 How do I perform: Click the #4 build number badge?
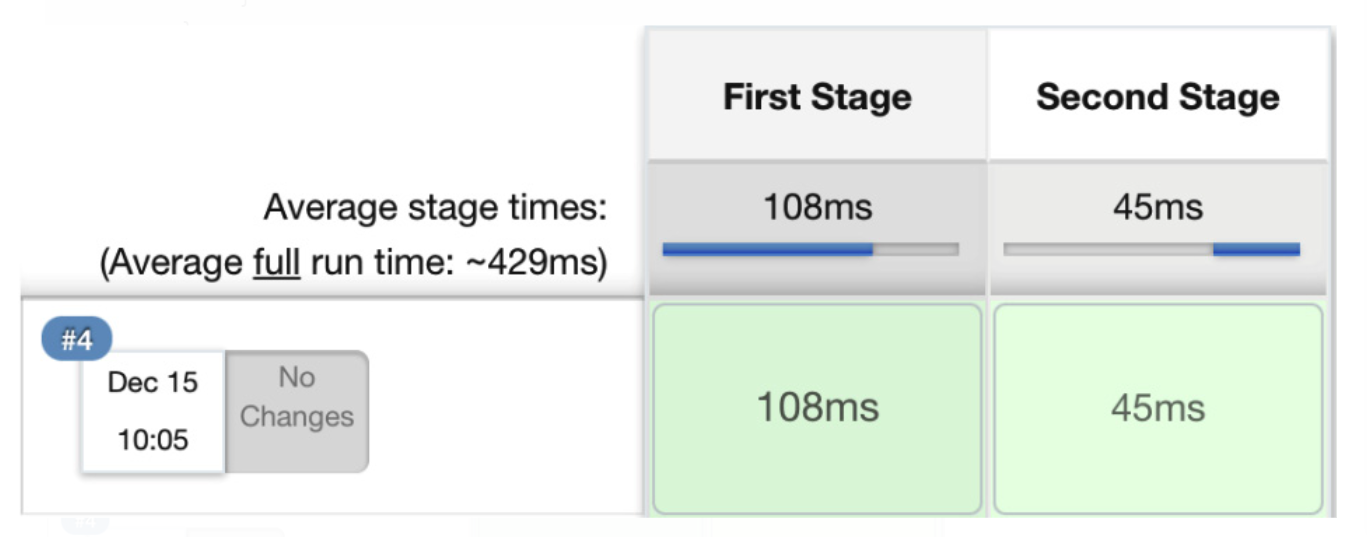(x=76, y=340)
